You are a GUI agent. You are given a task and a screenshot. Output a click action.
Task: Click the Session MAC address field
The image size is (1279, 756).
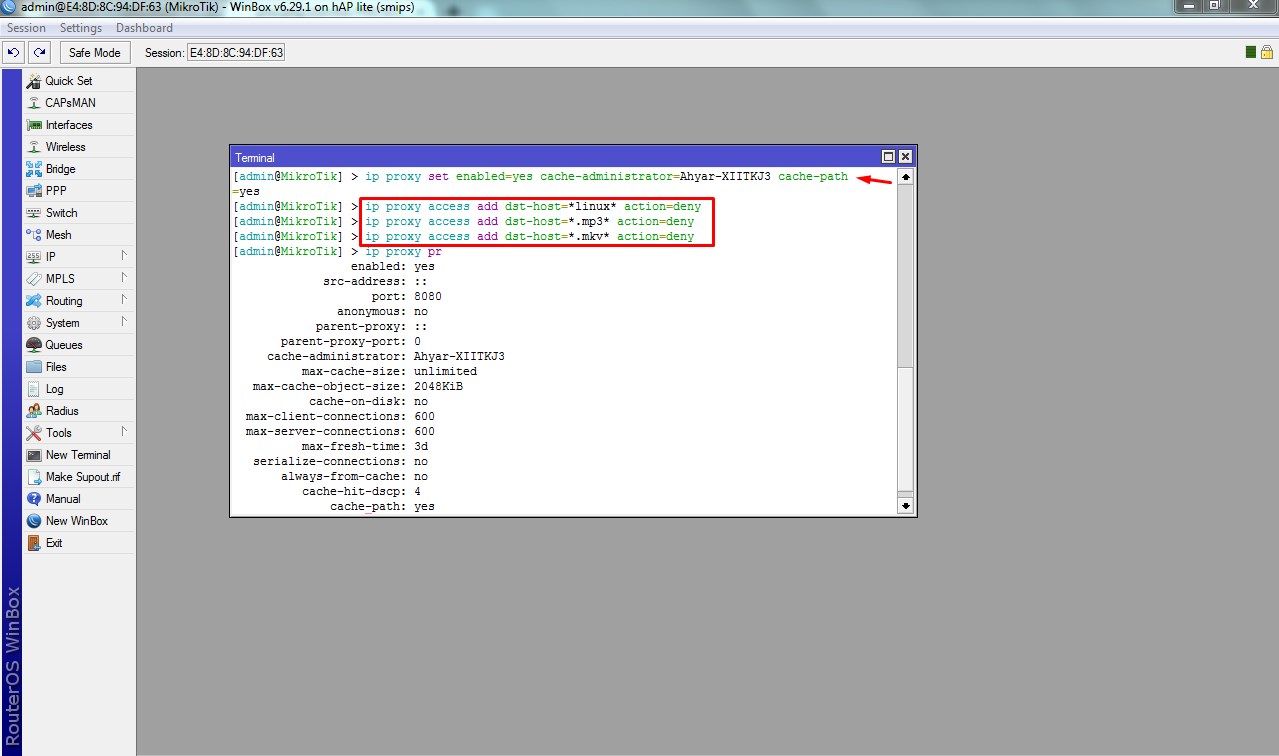coord(236,52)
